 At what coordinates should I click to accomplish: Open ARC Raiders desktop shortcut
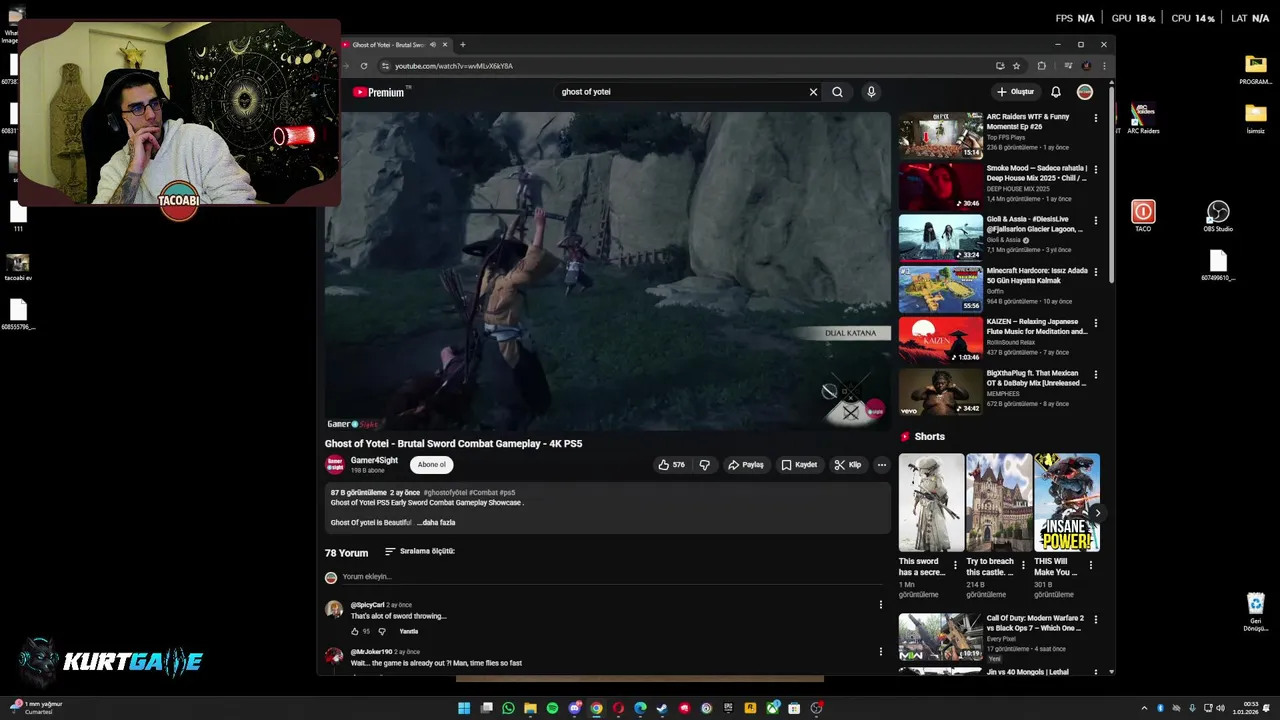click(x=1143, y=118)
